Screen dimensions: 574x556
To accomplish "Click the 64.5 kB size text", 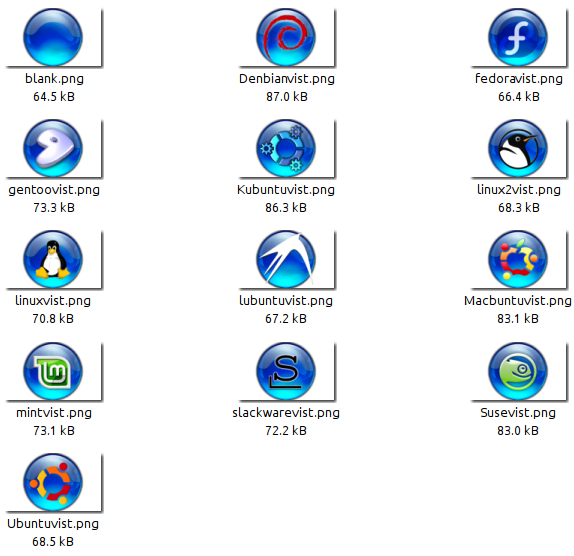I will point(54,97).
